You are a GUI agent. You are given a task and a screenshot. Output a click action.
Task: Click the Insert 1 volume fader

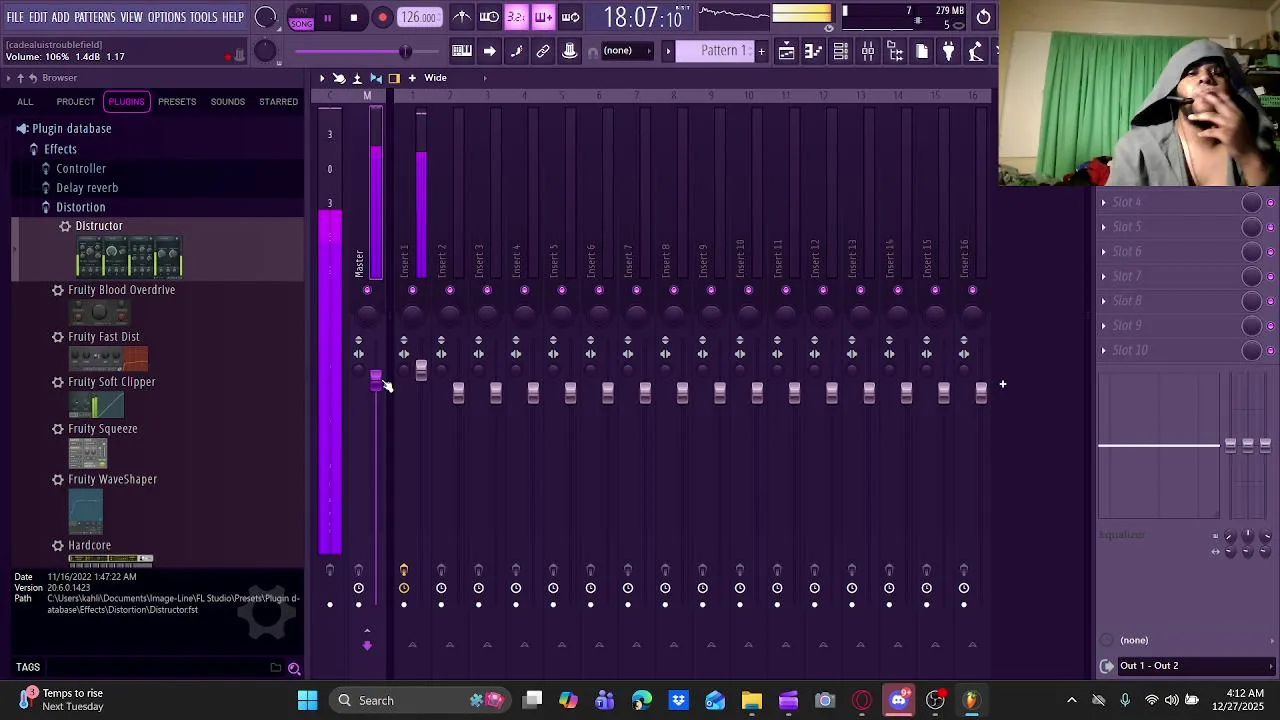421,371
